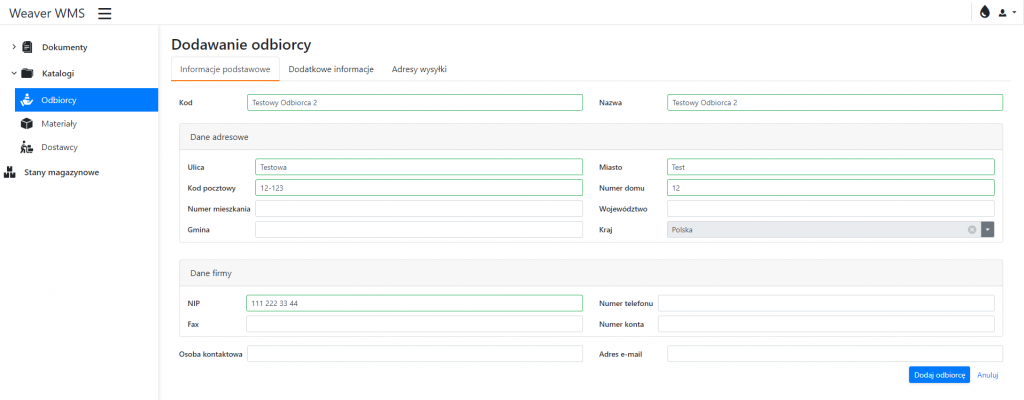The width and height of the screenshot is (1024, 400).
Task: Click the Dodaj odbiorcę button
Action: pos(939,375)
